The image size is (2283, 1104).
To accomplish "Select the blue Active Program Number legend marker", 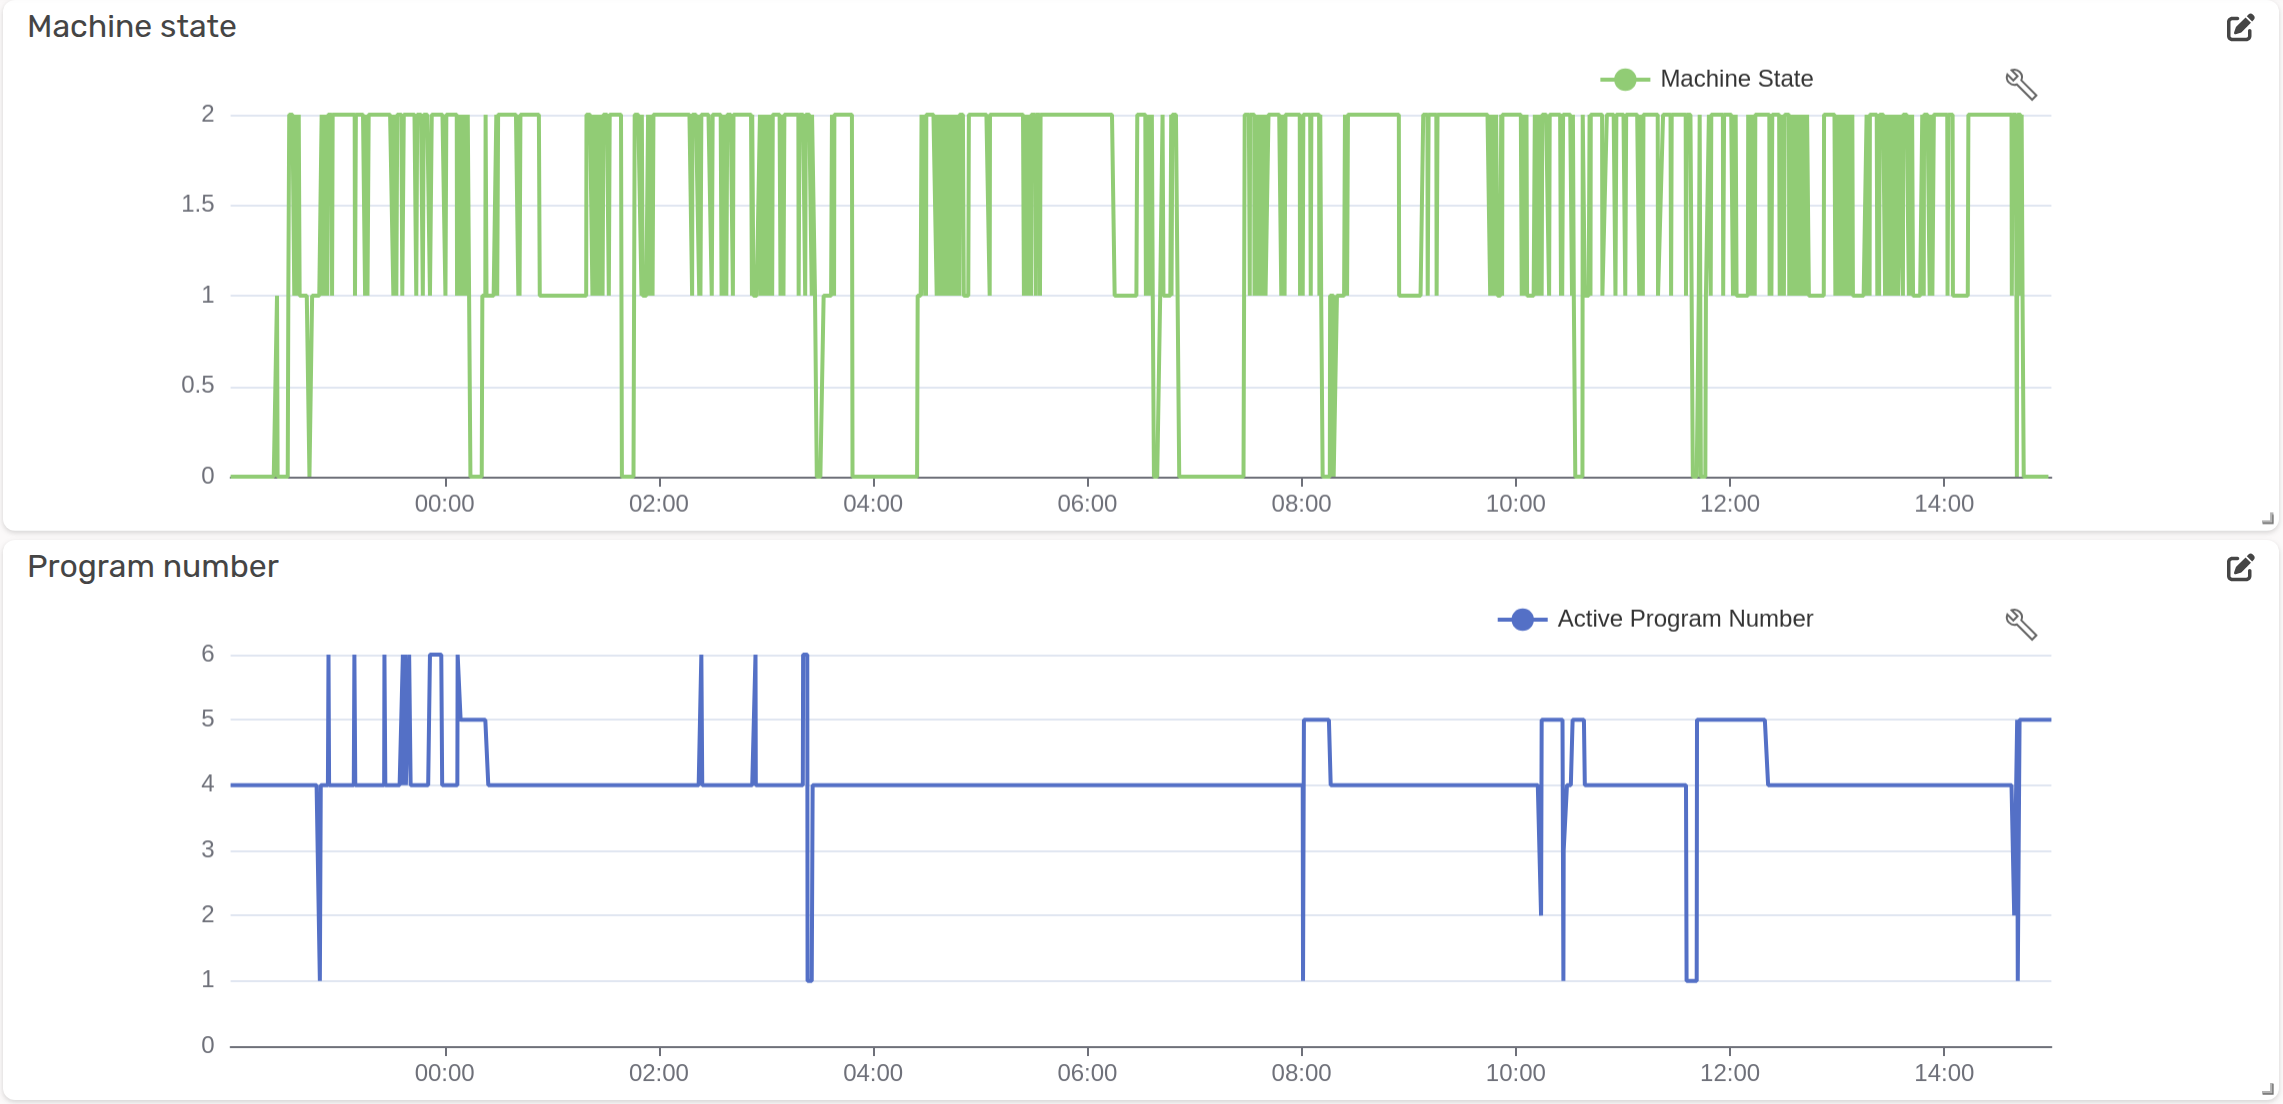I will 1521,618.
